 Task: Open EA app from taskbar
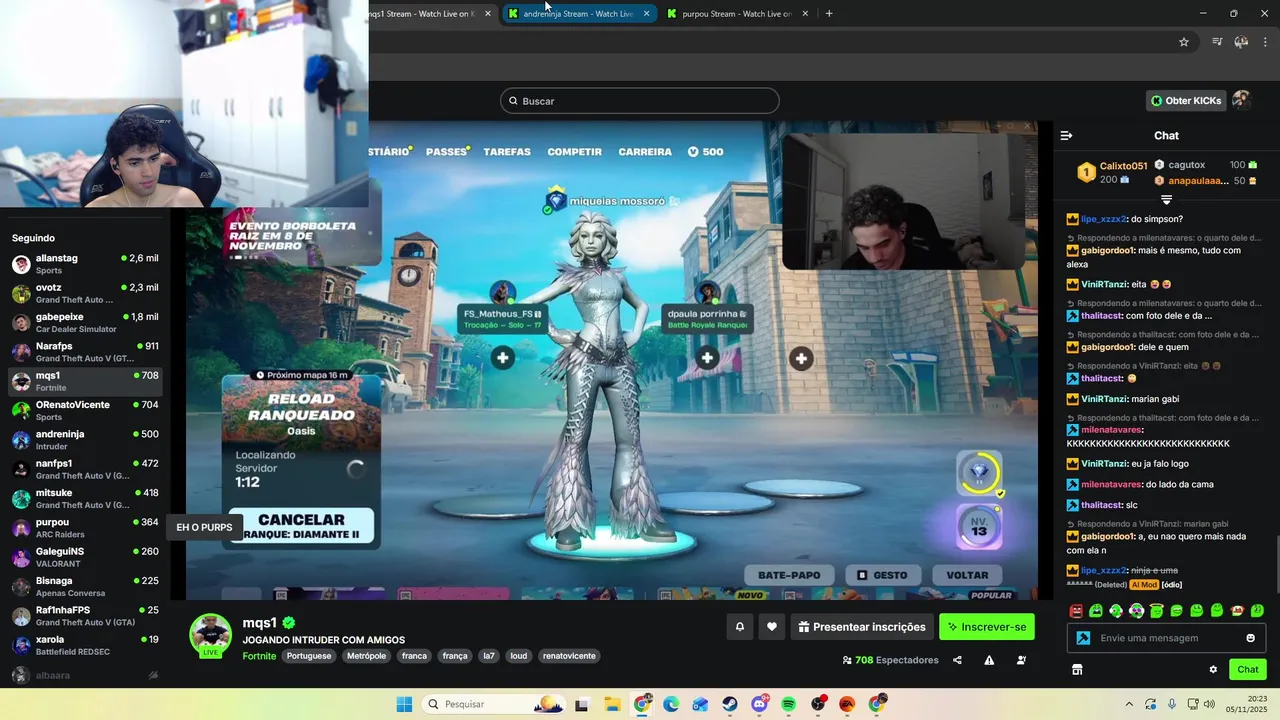[848, 704]
